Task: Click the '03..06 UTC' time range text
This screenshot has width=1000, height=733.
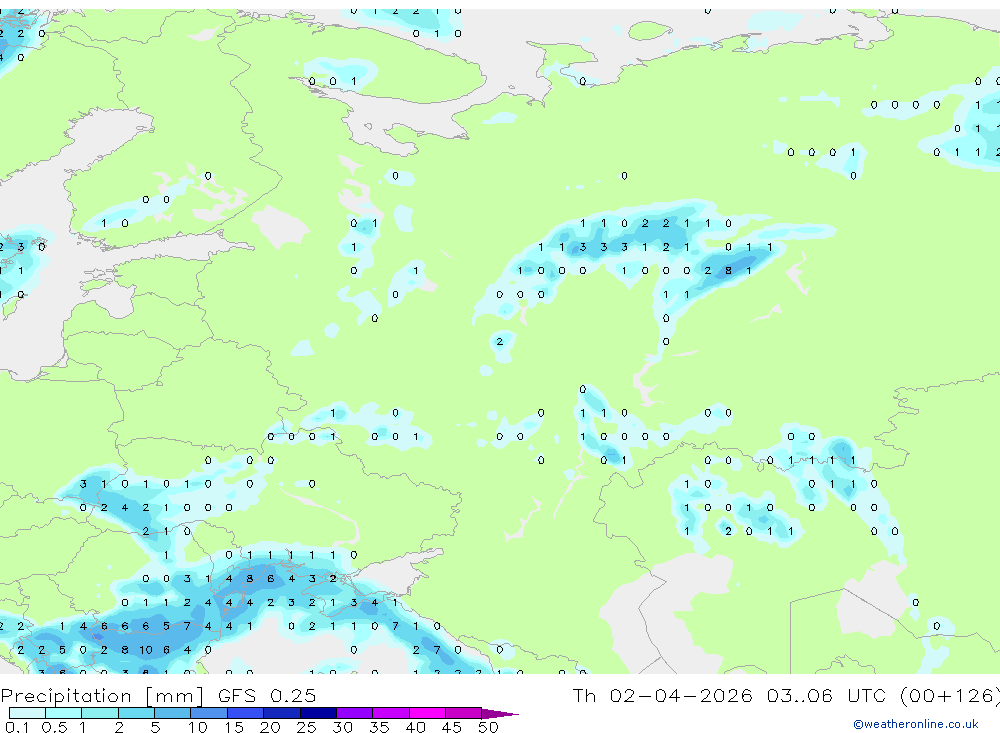Action: [826, 695]
